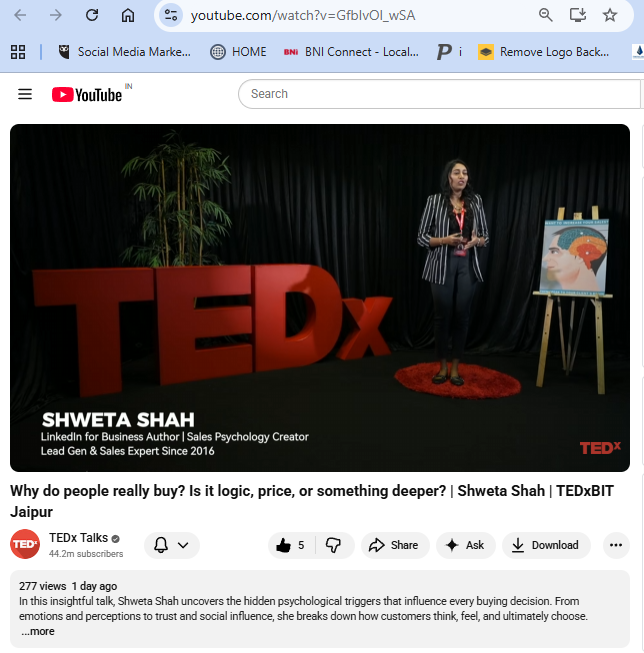Bookmark this page with the star icon
644x653 pixels.
point(610,15)
